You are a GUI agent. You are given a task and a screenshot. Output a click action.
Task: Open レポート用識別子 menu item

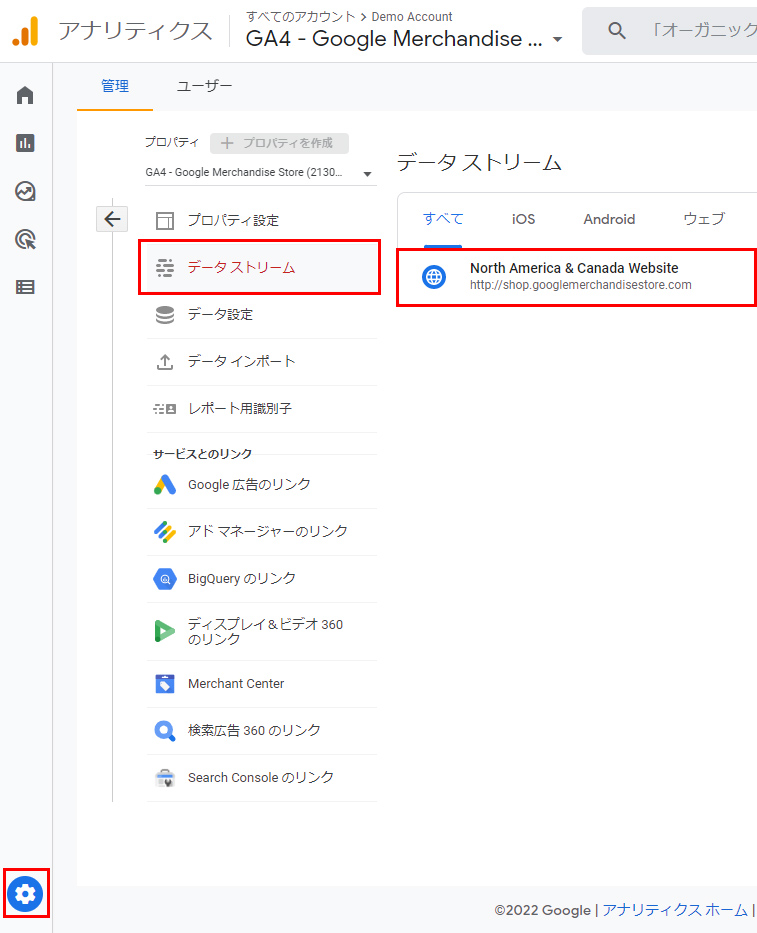pyautogui.click(x=262, y=409)
